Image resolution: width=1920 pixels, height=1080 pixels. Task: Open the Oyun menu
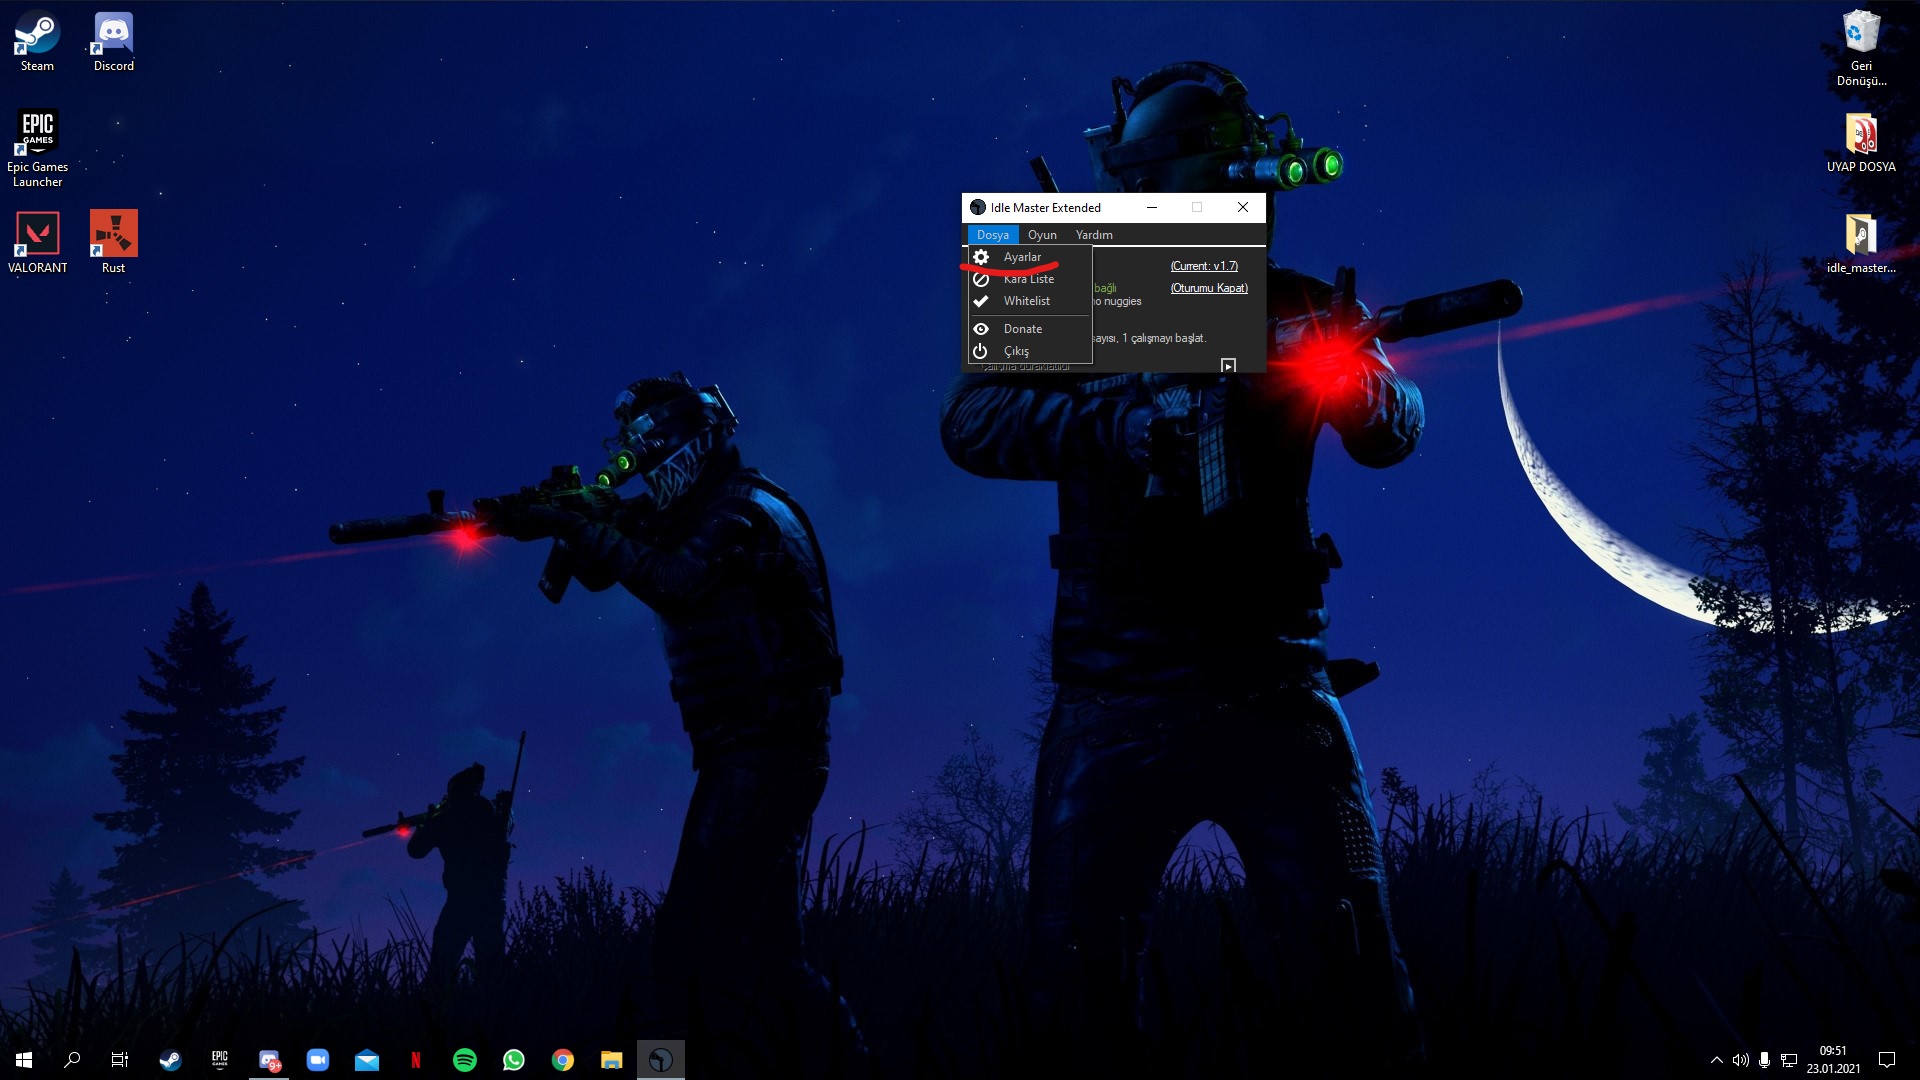[x=1042, y=235]
